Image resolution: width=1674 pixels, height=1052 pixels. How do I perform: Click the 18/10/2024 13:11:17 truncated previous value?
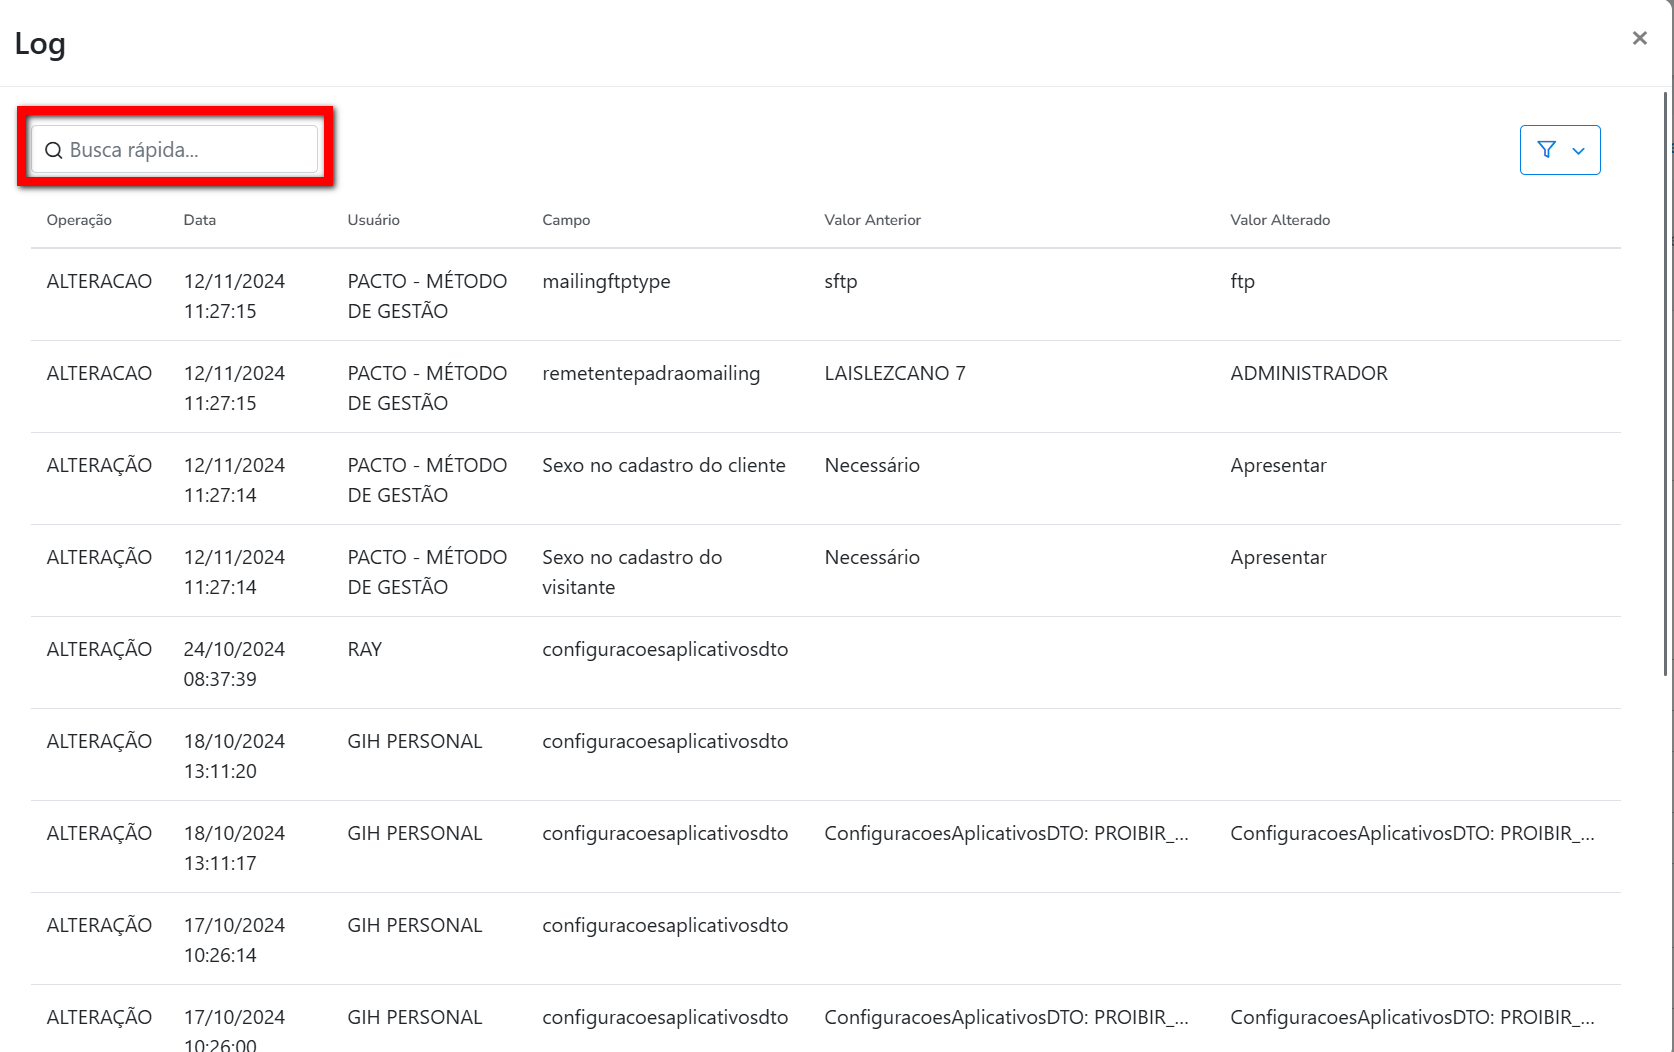pyautogui.click(x=1005, y=834)
